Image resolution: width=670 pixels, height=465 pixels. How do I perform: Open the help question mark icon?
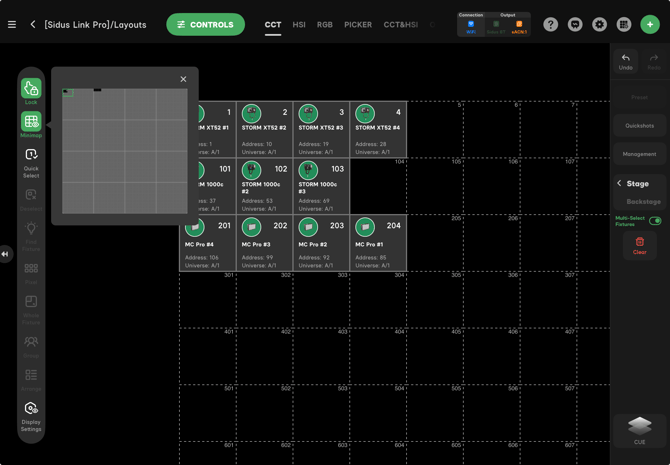(551, 24)
